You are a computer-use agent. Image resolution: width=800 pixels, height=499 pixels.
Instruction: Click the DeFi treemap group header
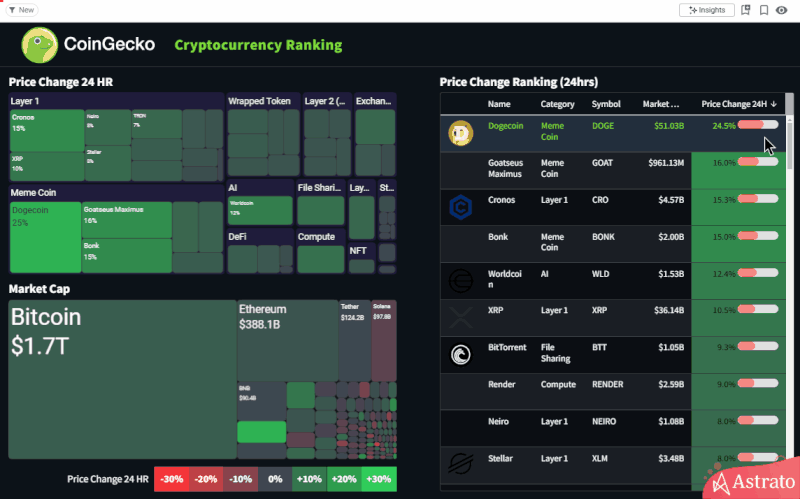pyautogui.click(x=237, y=237)
